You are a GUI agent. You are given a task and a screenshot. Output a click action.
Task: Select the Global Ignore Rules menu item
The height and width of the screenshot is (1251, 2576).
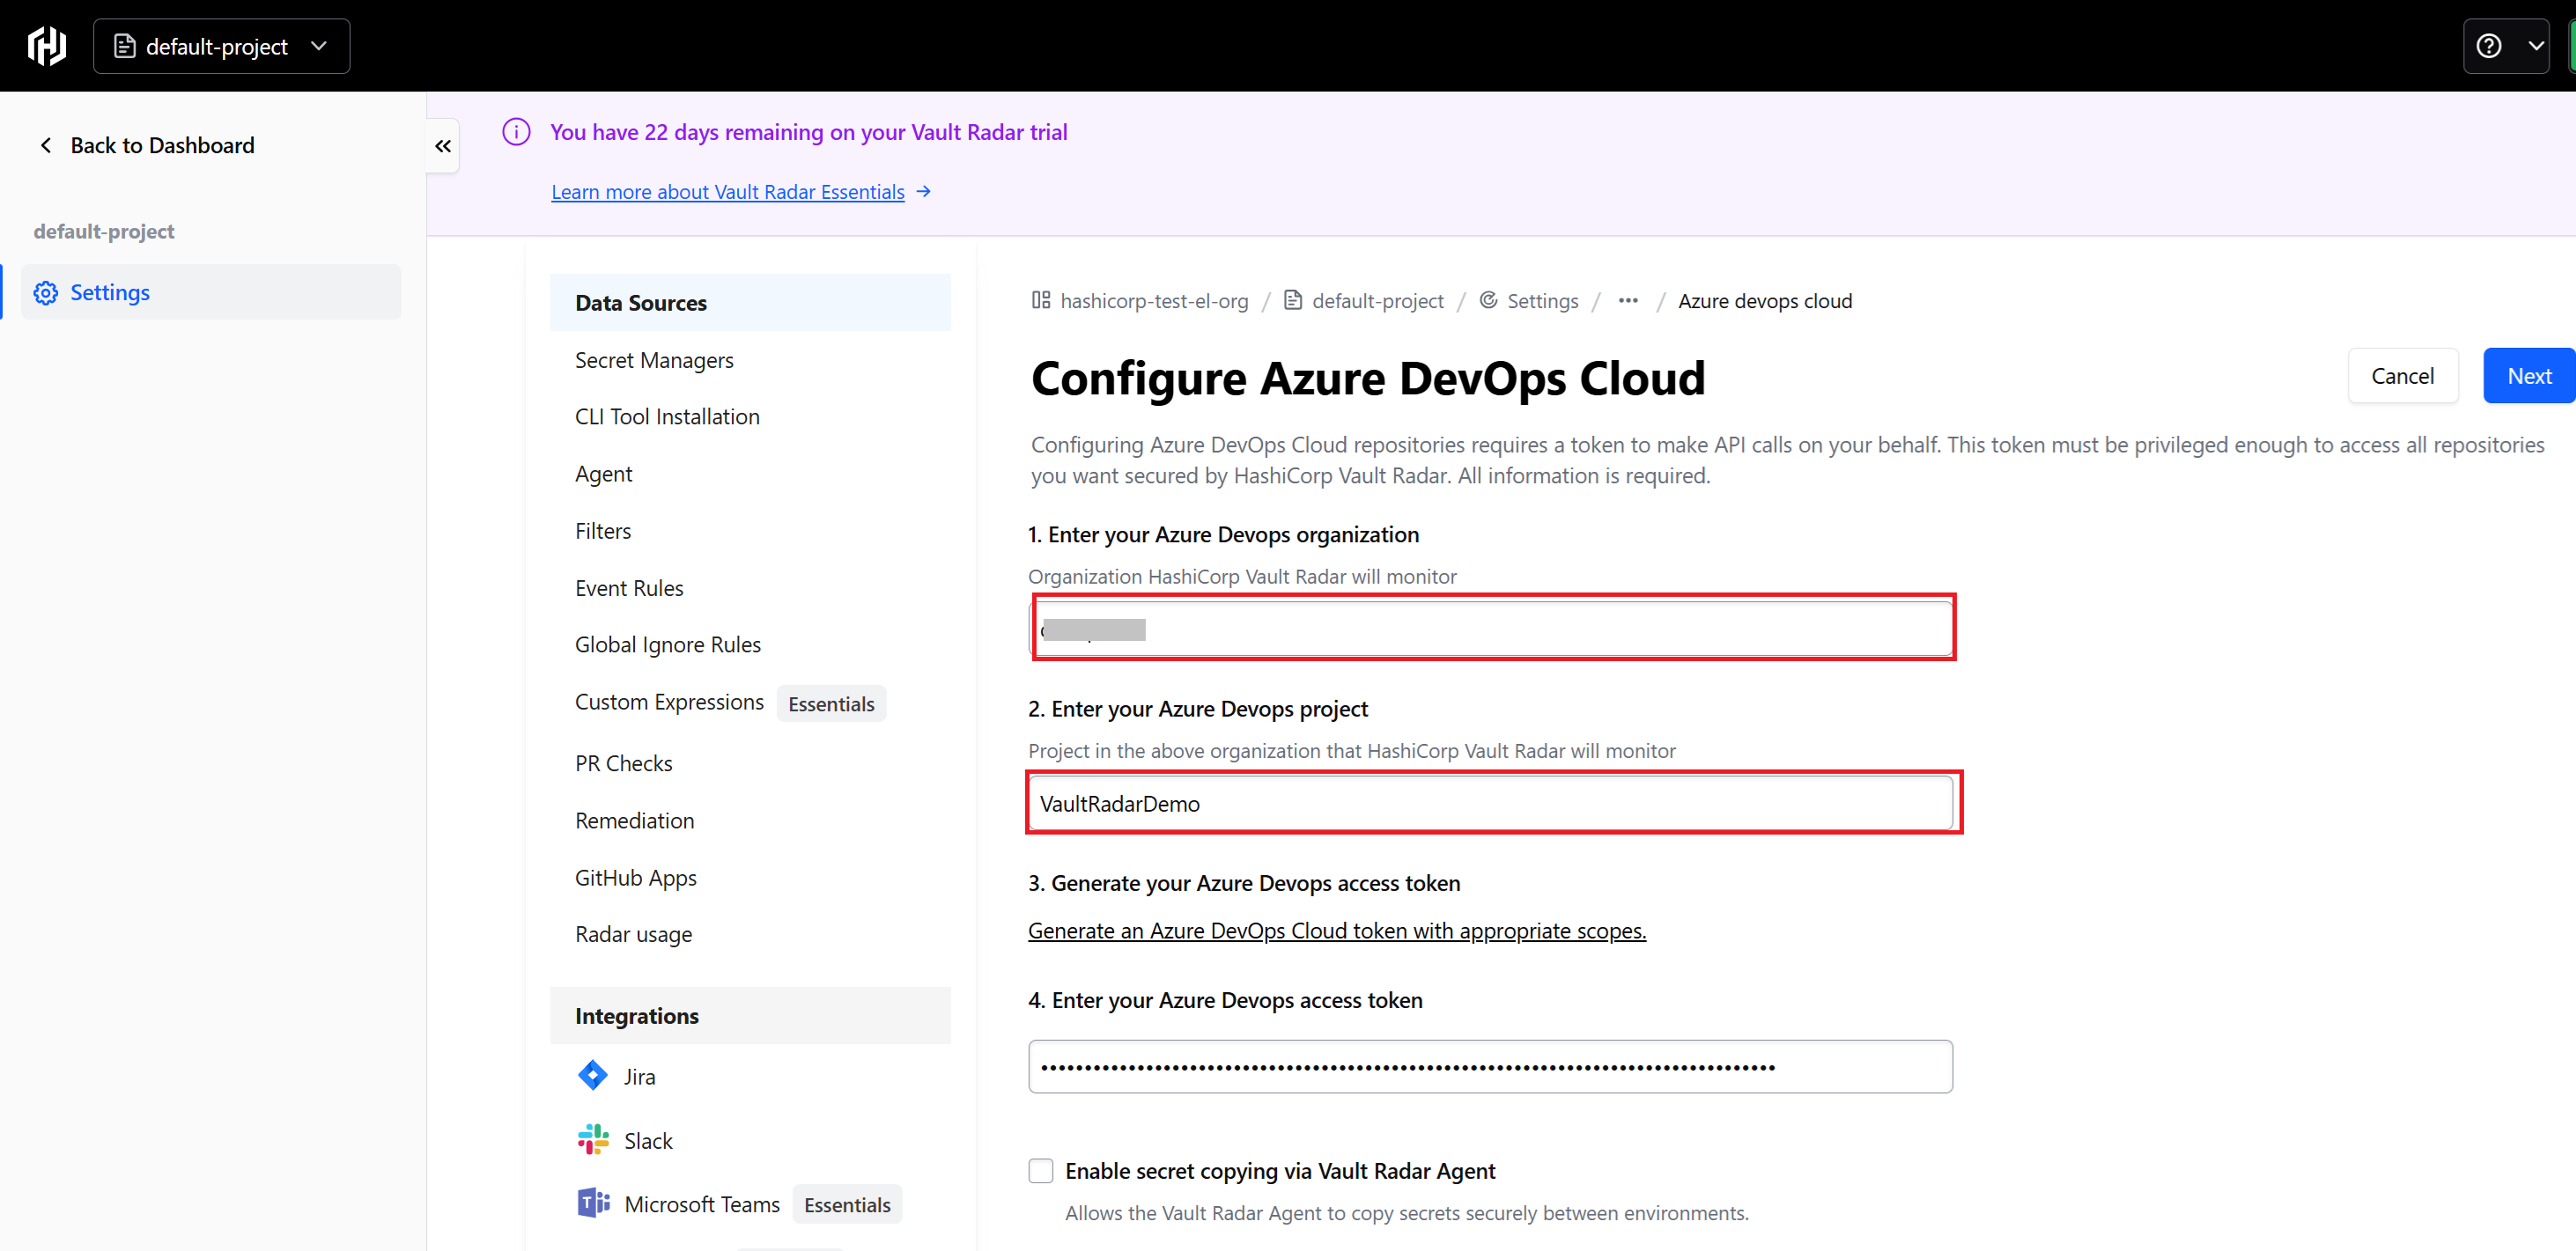click(667, 645)
